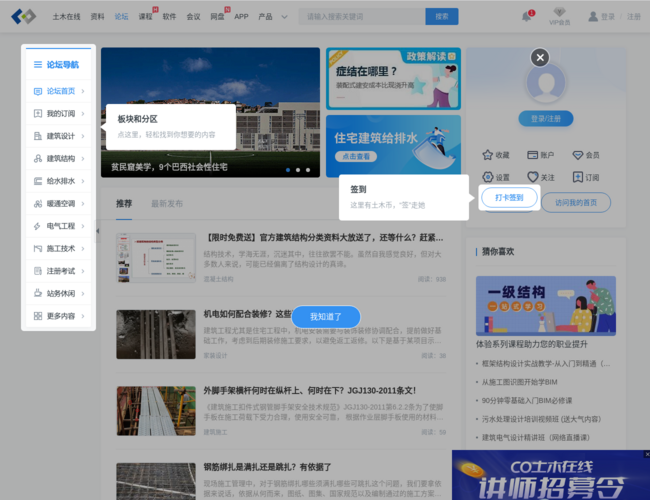Select 建筑结构 sidebar section
Viewport: 650px width, 500px height.
[58, 158]
